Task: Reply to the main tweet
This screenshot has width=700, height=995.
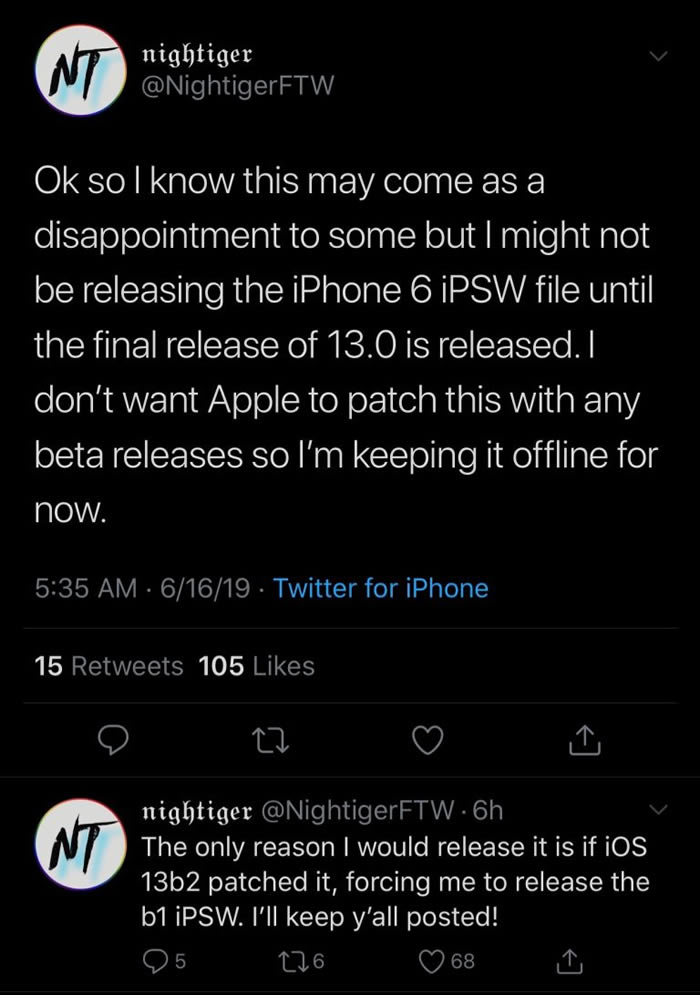Action: [114, 740]
